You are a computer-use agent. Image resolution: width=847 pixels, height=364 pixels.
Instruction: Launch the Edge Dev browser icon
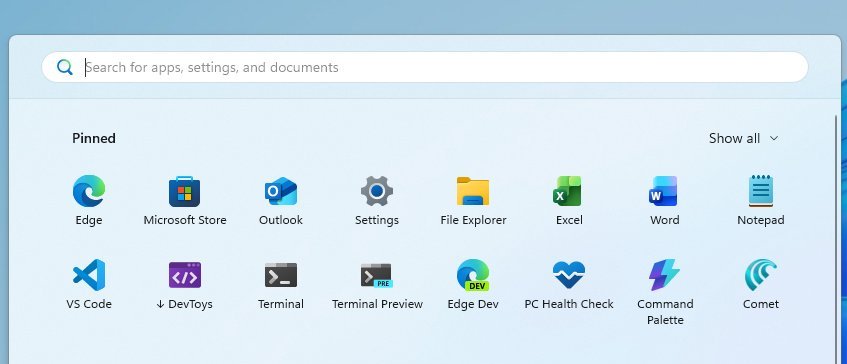(x=473, y=275)
